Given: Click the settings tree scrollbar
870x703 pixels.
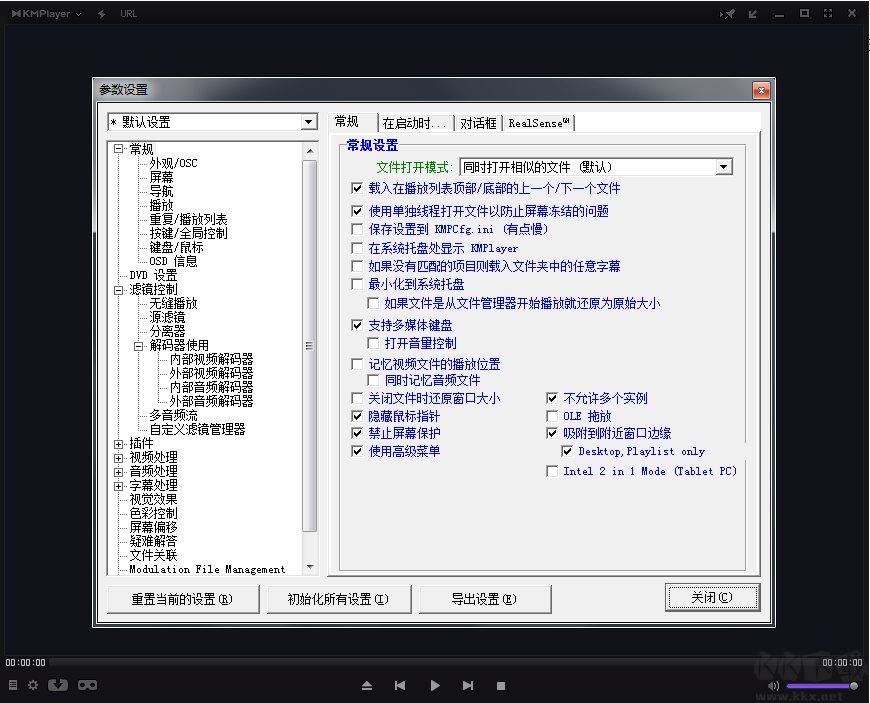Looking at the screenshot, I should tap(310, 350).
